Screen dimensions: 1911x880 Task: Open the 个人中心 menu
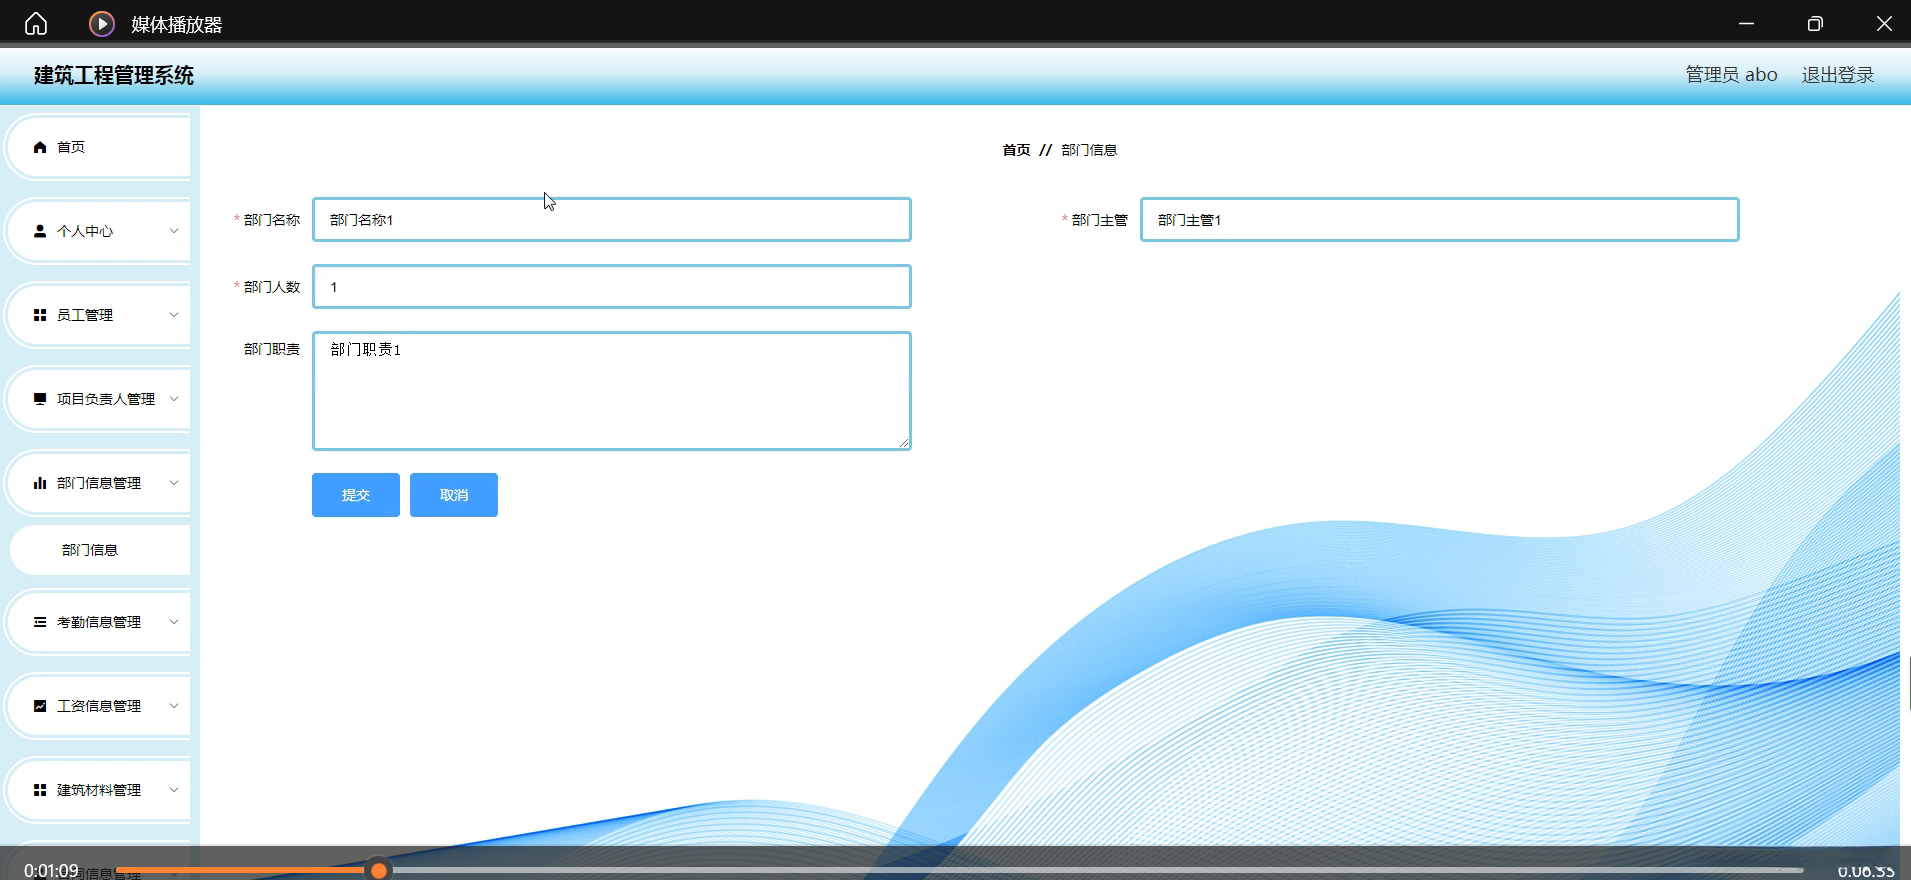pos(98,231)
